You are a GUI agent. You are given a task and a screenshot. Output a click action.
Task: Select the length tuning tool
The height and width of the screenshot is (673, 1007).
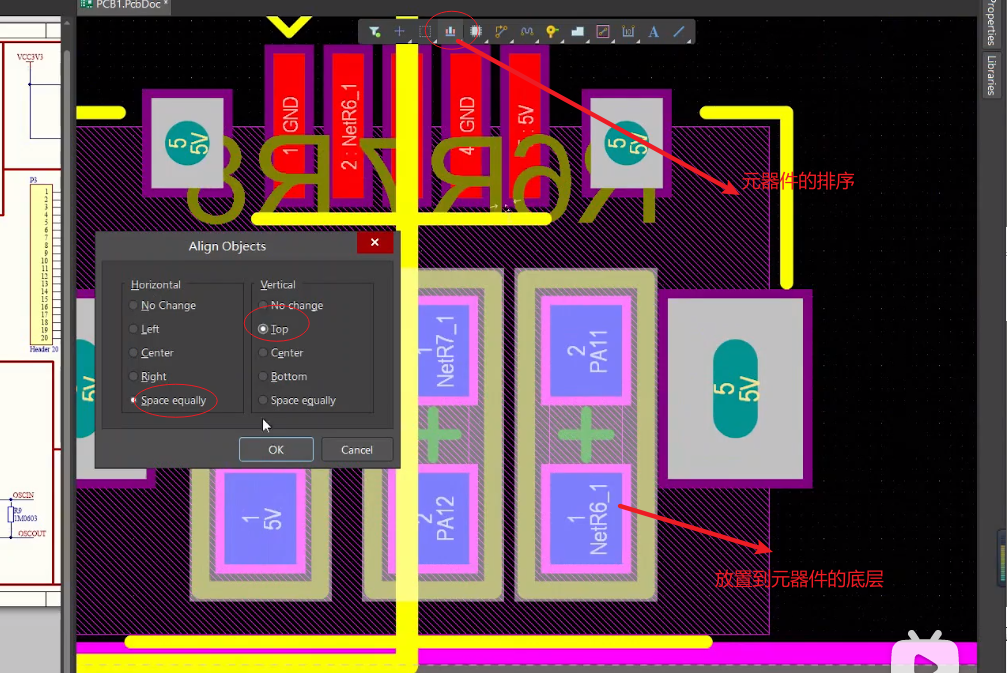(527, 31)
